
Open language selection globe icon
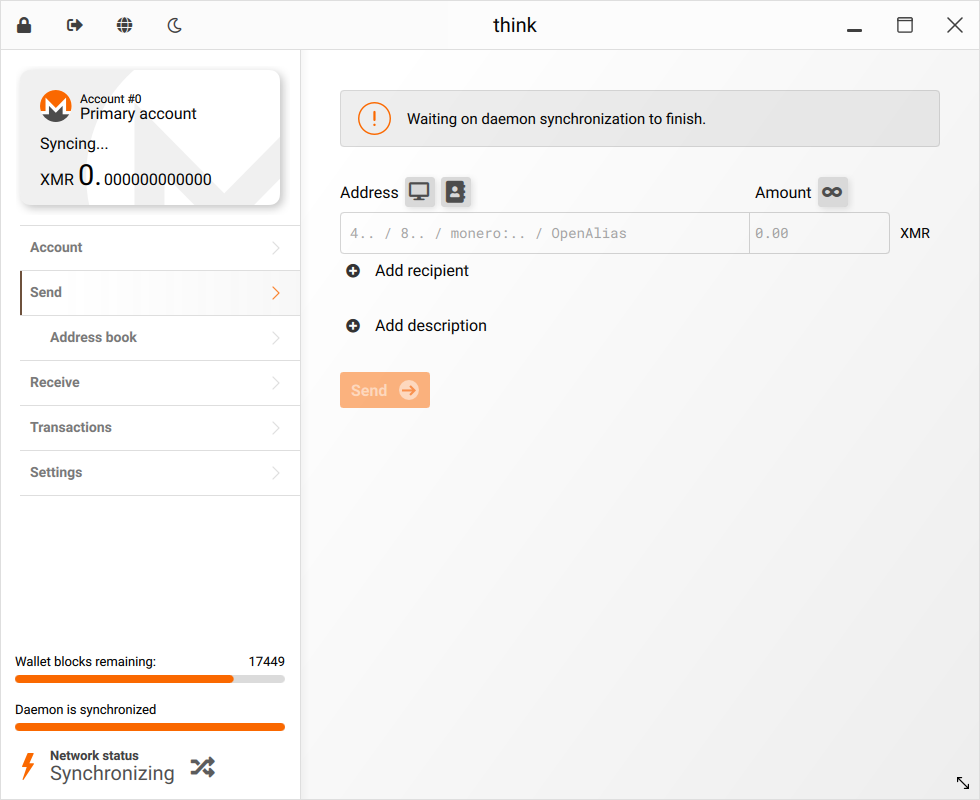coord(124,25)
